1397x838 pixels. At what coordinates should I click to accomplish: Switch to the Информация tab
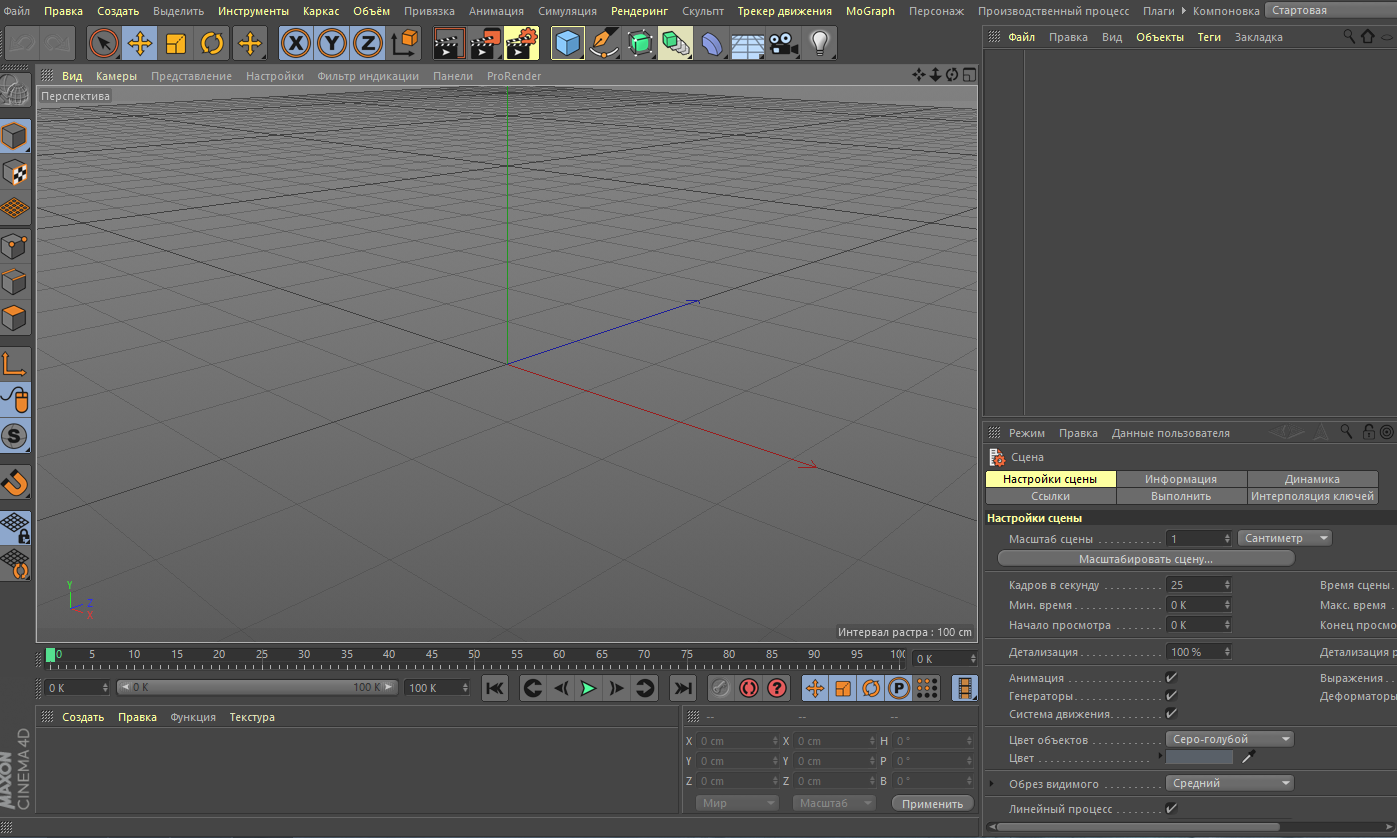point(1181,479)
